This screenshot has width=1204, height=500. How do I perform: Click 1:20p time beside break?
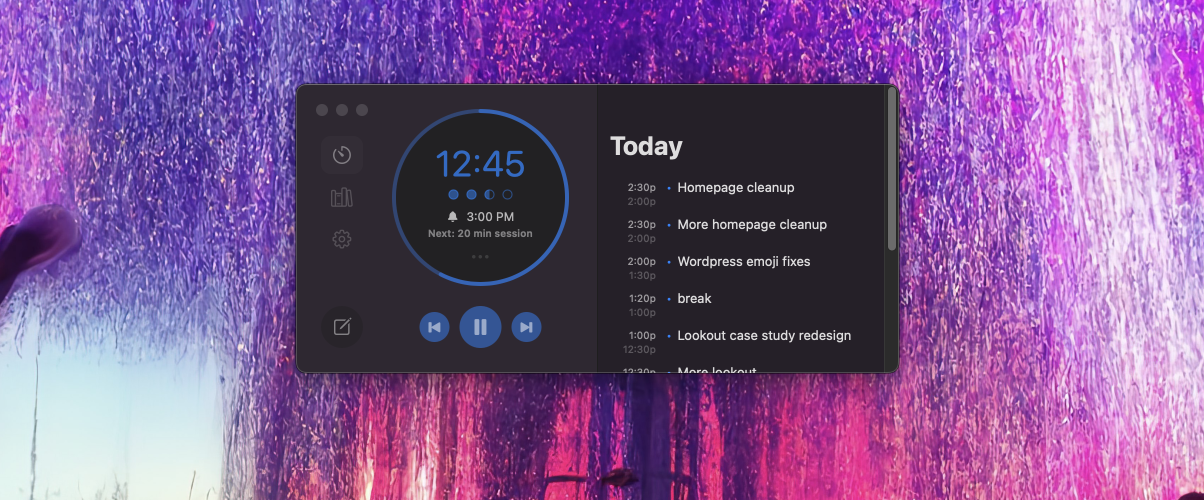(641, 298)
